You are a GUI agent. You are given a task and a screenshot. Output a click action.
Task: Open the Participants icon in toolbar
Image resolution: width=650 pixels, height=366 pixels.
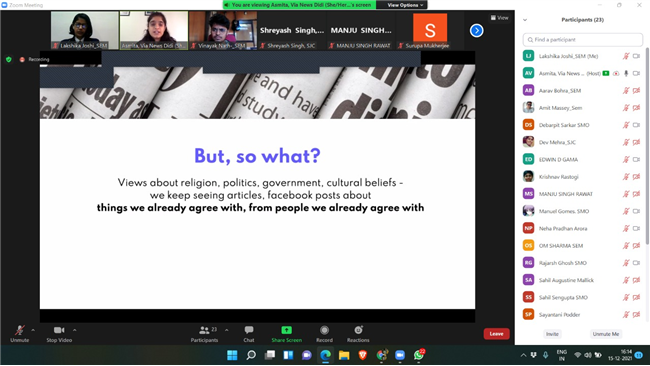click(204, 330)
